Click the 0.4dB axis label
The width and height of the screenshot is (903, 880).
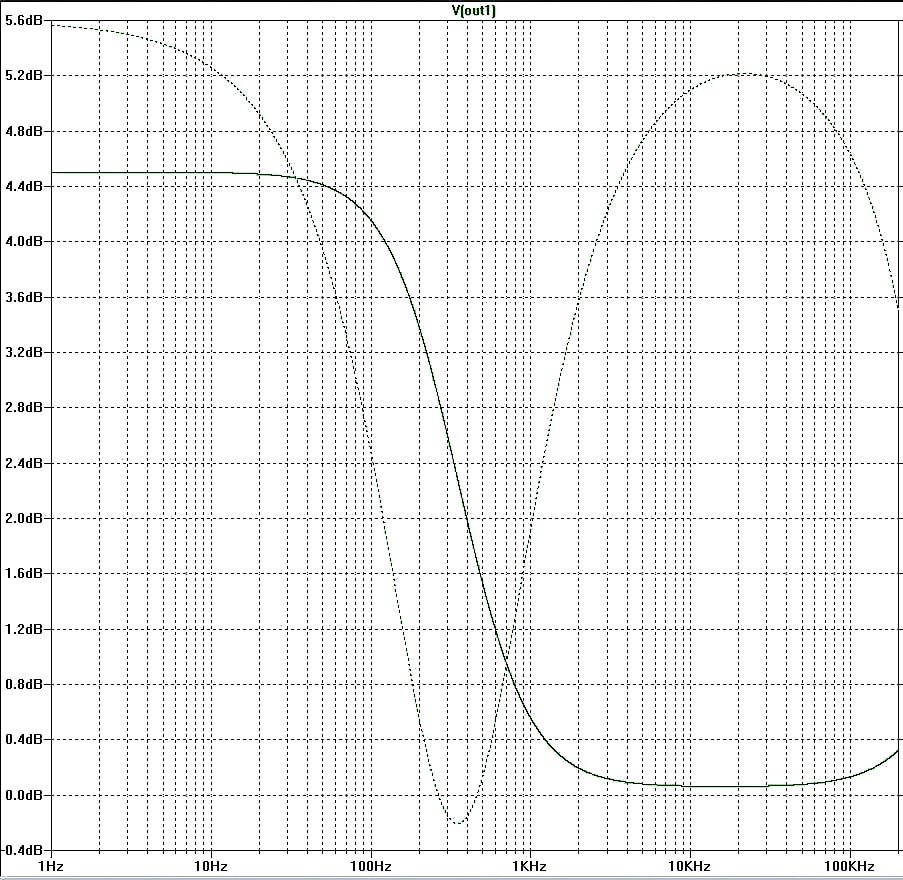point(24,739)
